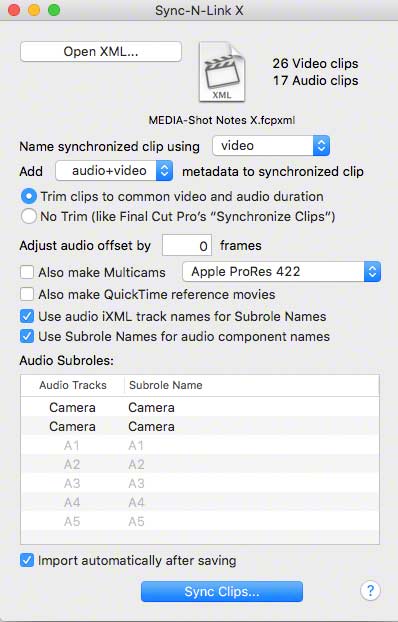The image size is (398, 622).
Task: Click the Audio Tracks column header
Action: point(73,385)
